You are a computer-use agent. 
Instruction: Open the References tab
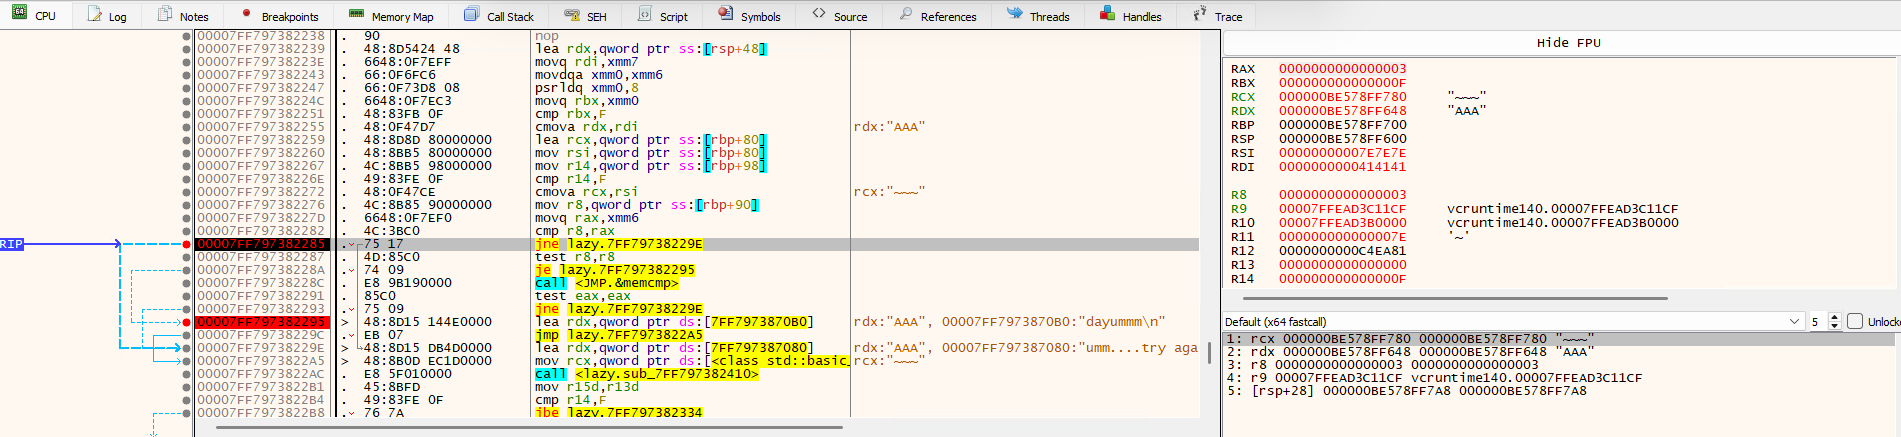coord(937,16)
